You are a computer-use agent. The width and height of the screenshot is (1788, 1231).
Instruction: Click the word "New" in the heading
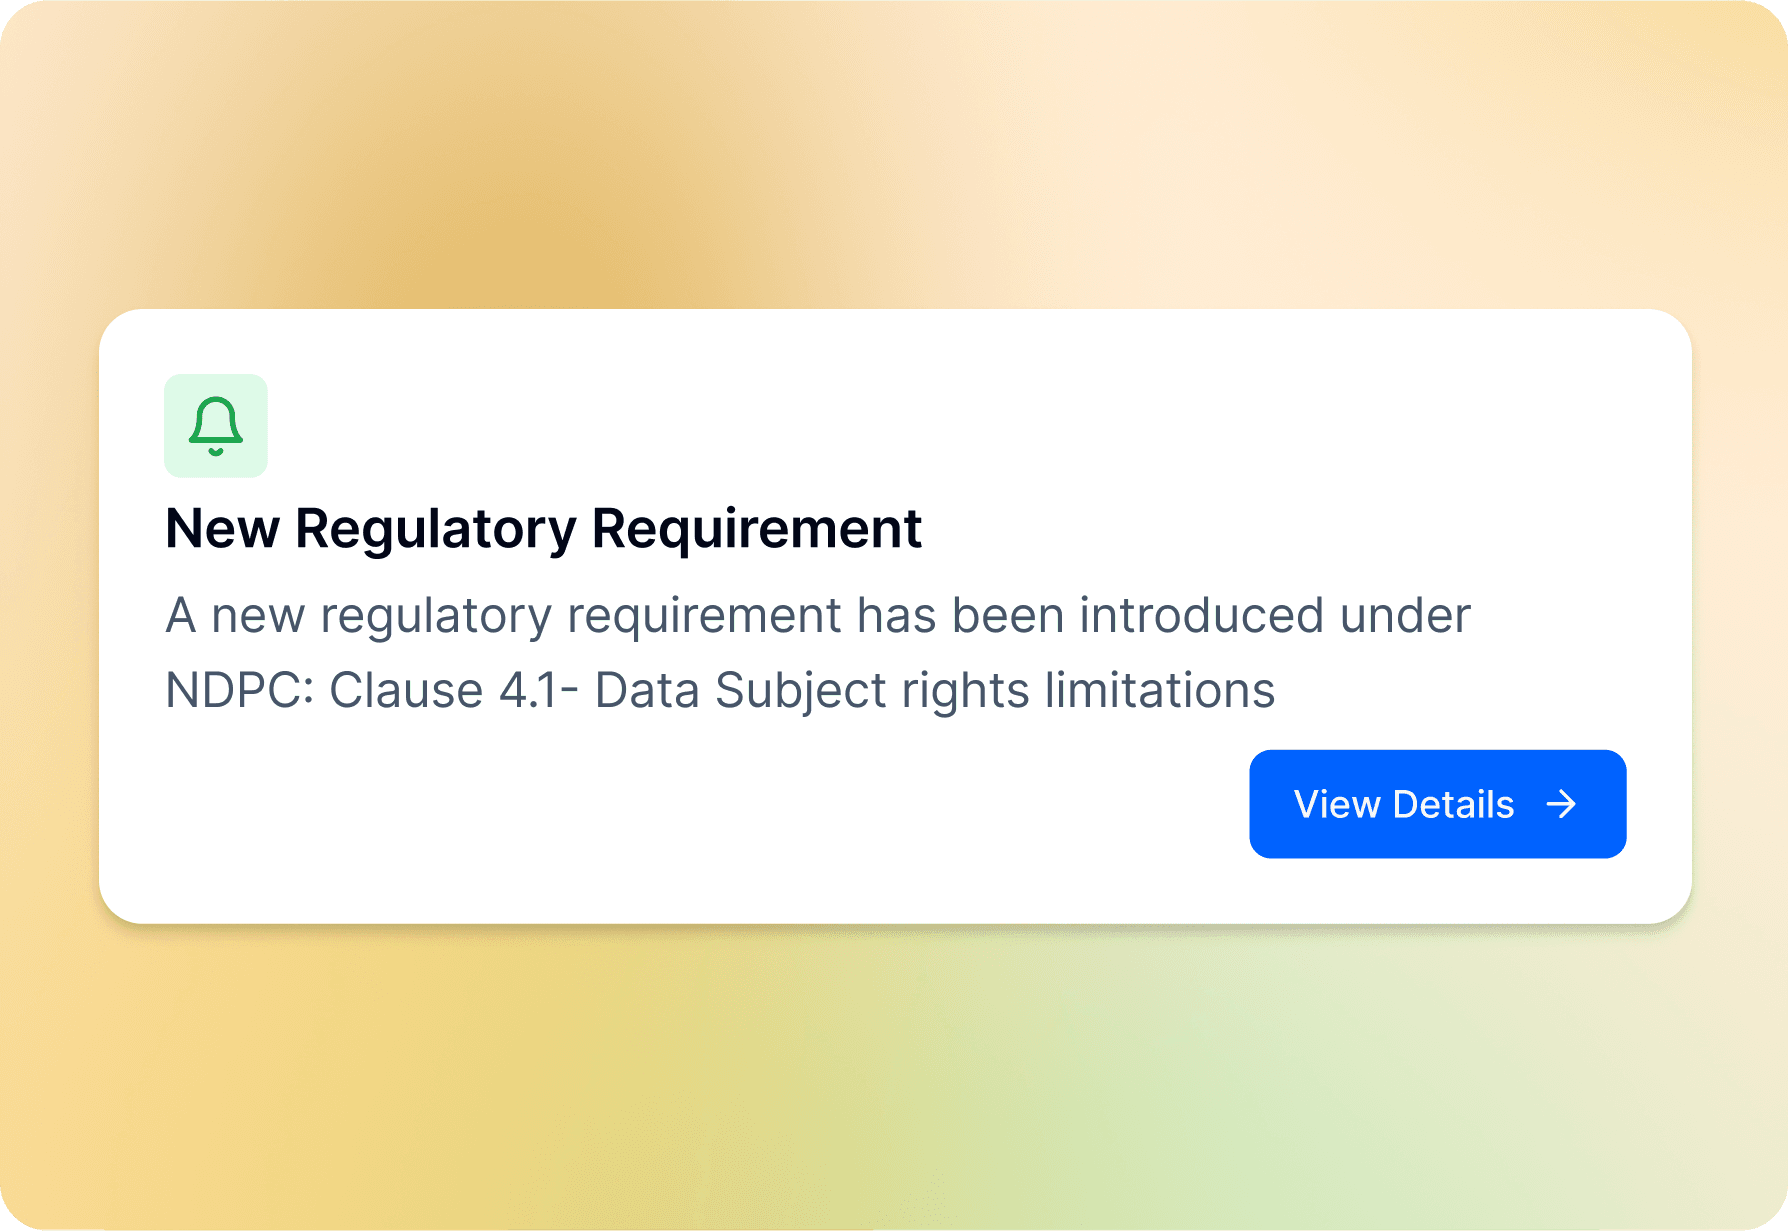222,528
